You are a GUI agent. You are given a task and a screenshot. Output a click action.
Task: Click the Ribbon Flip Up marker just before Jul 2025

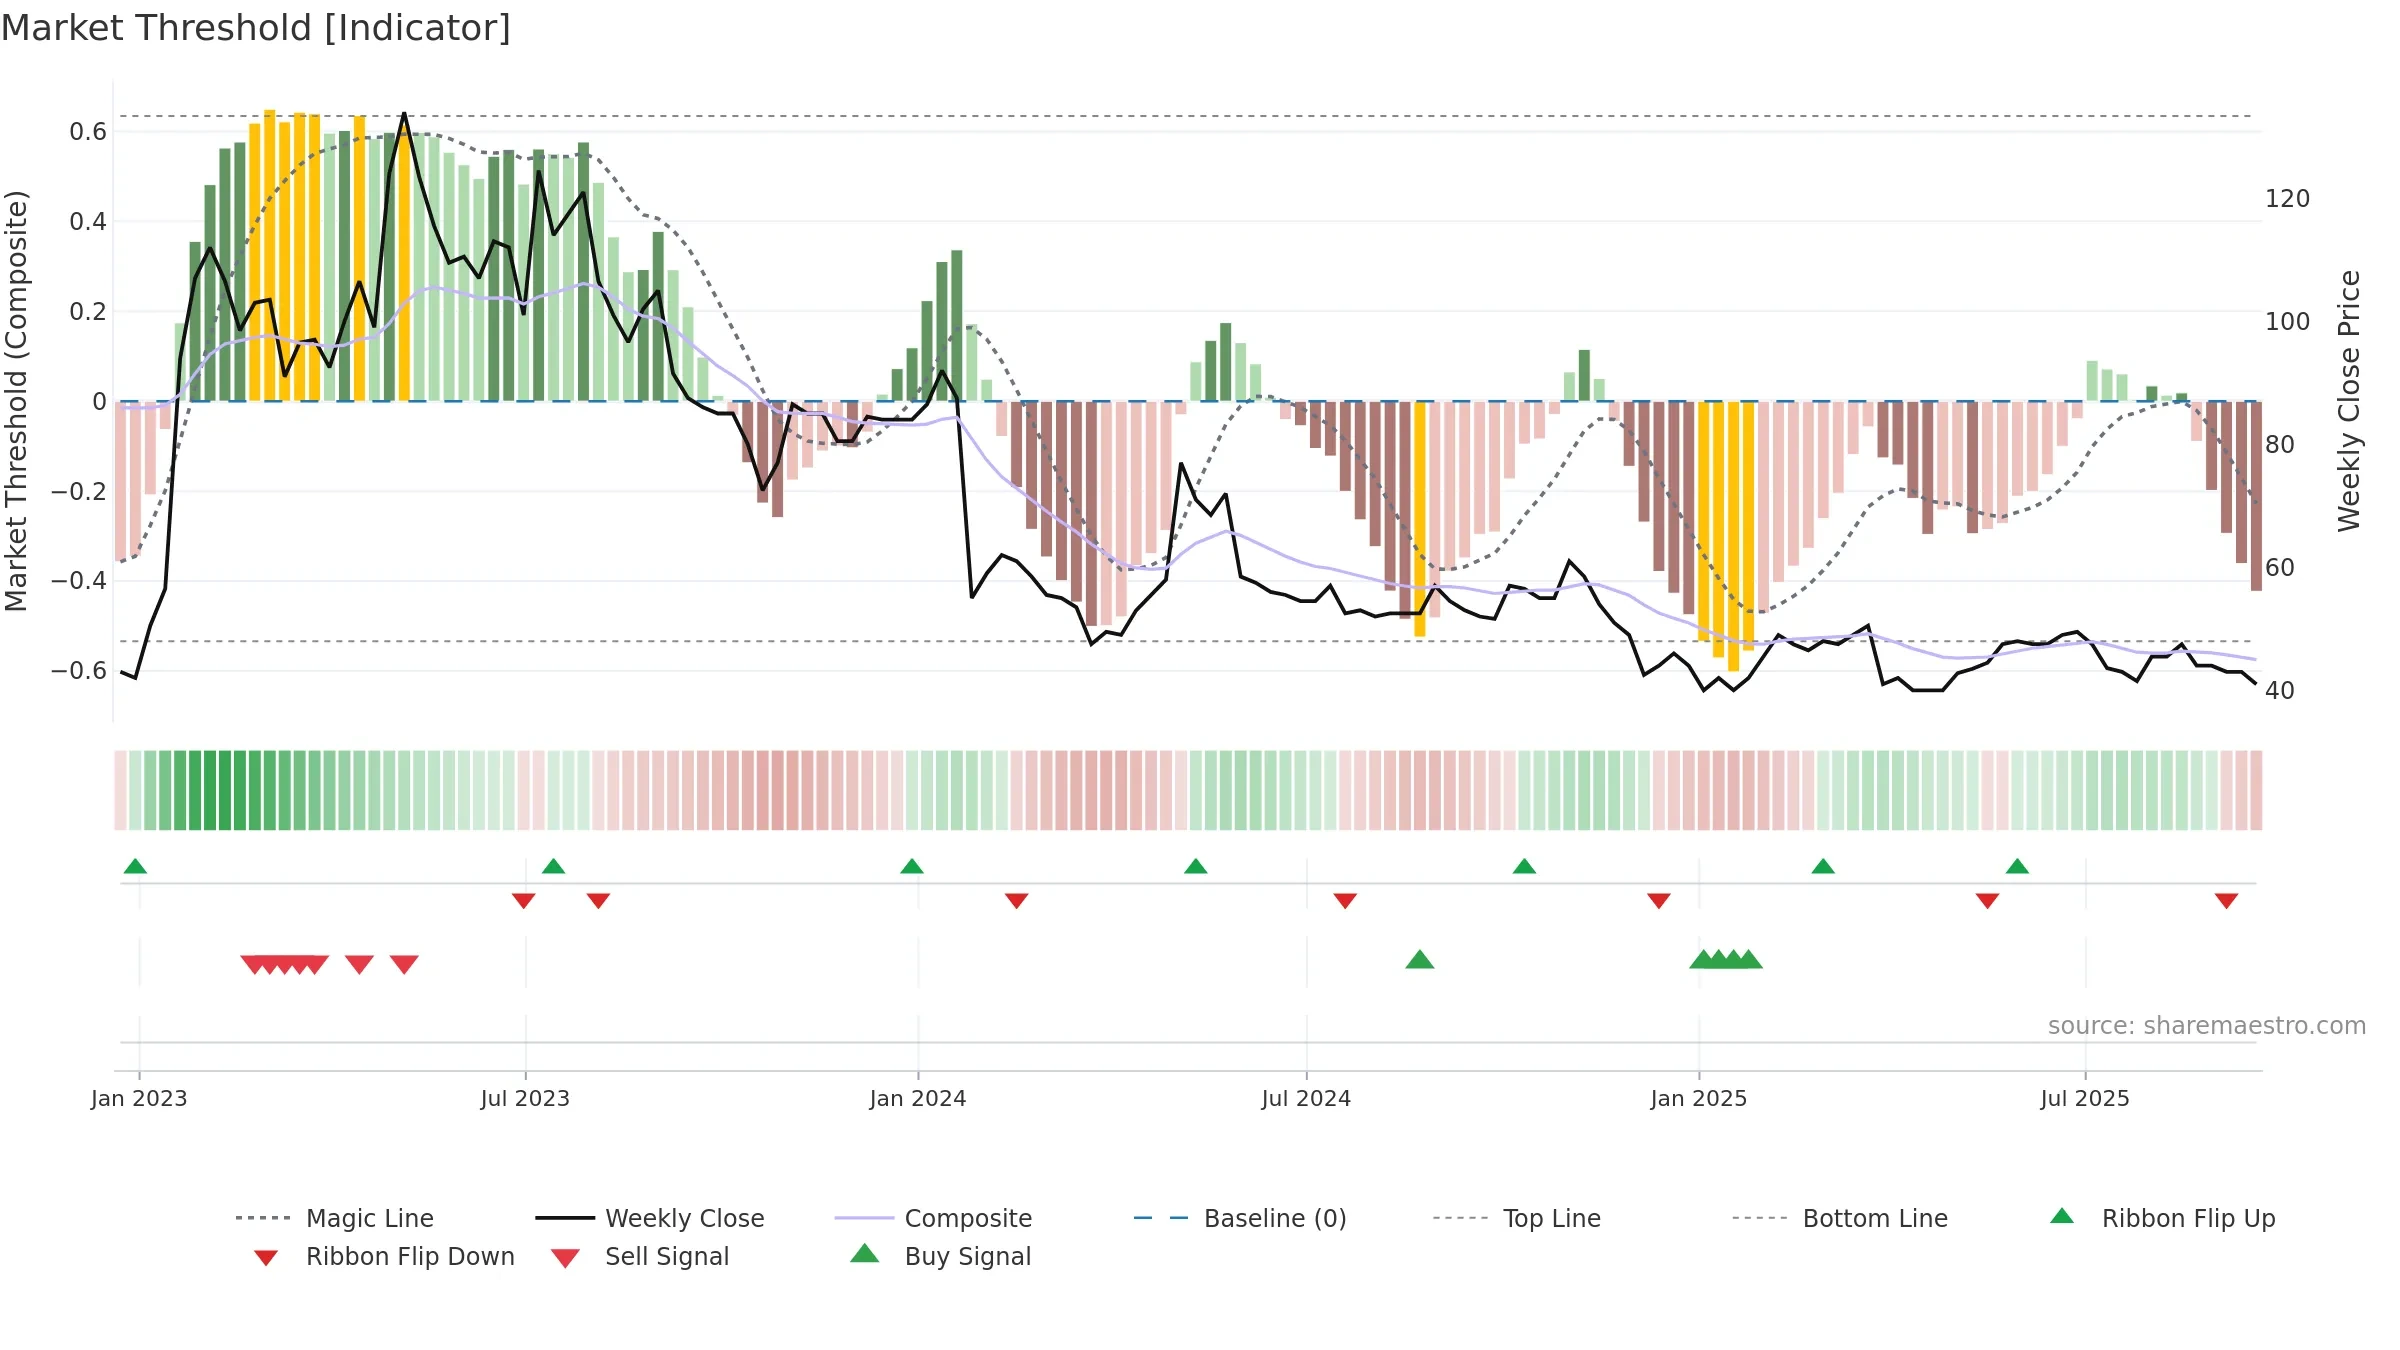[x=2017, y=866]
